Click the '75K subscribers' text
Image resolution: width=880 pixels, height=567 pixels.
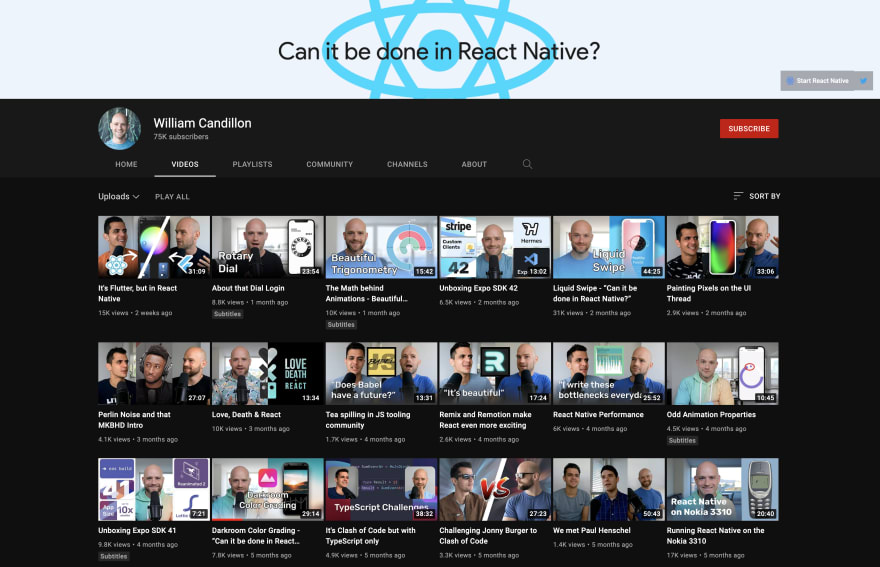pyautogui.click(x=181, y=136)
